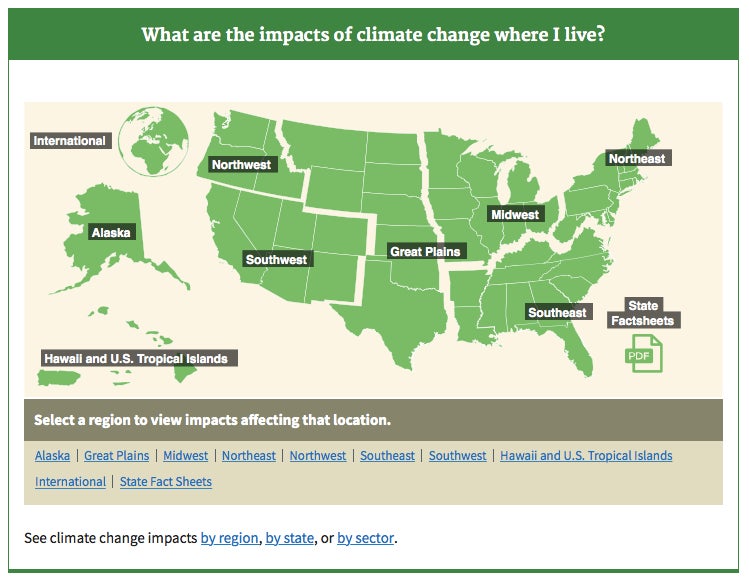This screenshot has height=584, width=749.
Task: Select the Northwest region label on map
Action: click(241, 165)
